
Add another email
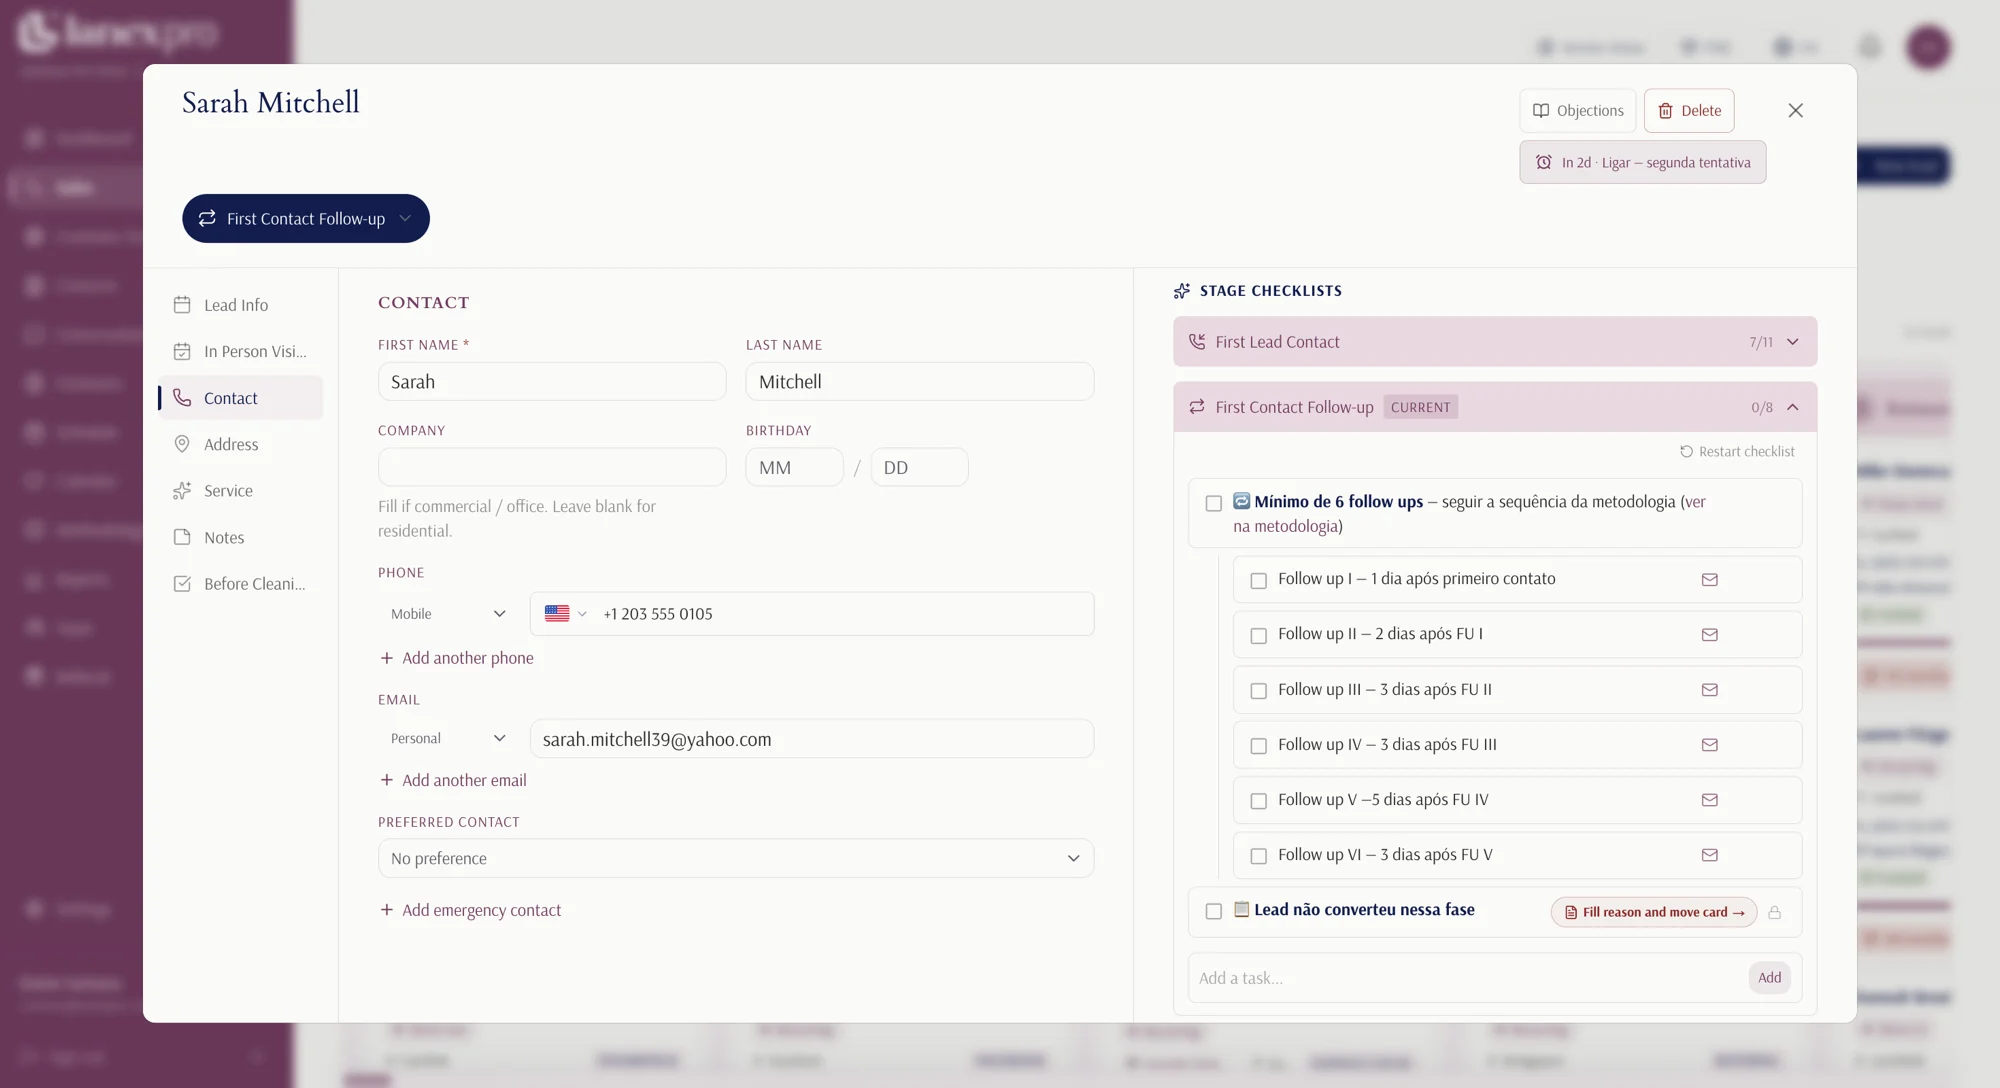(x=453, y=780)
